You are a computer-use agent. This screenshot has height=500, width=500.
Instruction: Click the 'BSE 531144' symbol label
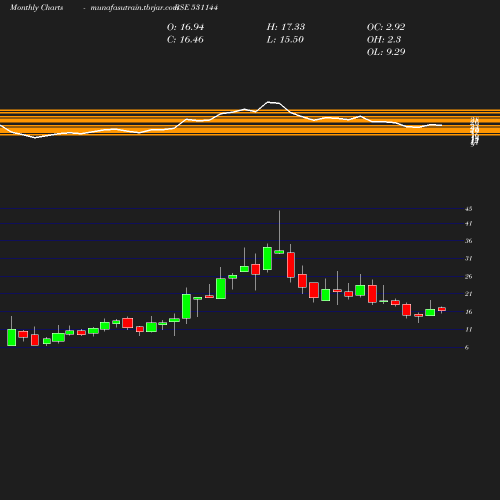click(x=197, y=8)
